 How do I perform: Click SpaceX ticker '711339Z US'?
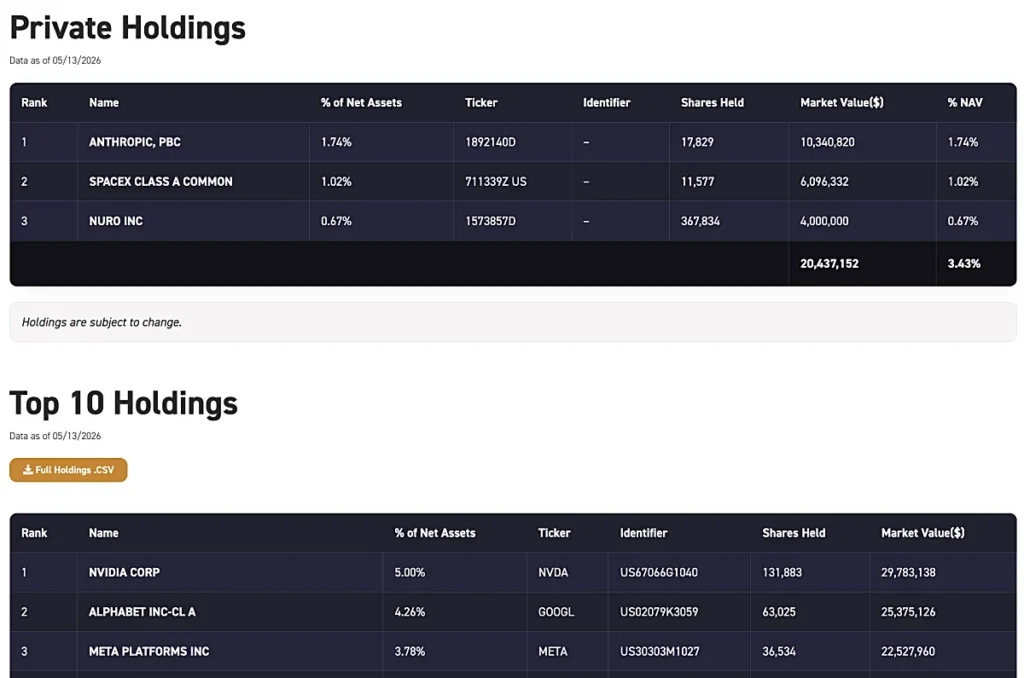point(496,182)
